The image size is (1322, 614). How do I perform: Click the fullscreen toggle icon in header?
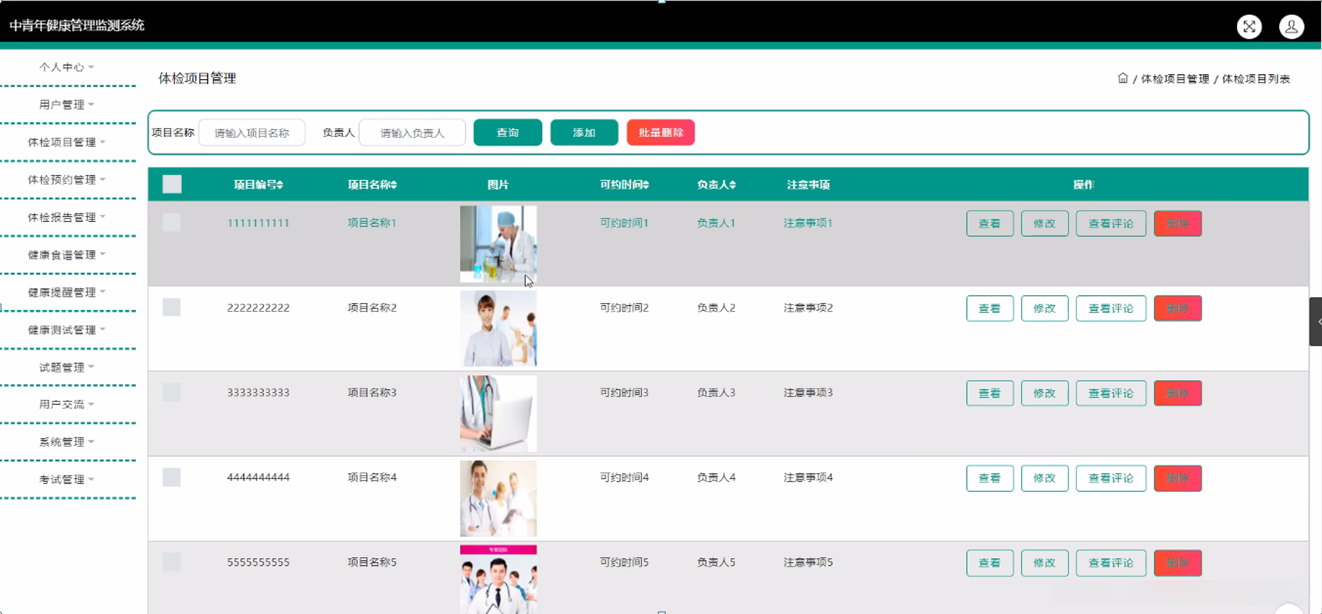click(1249, 27)
